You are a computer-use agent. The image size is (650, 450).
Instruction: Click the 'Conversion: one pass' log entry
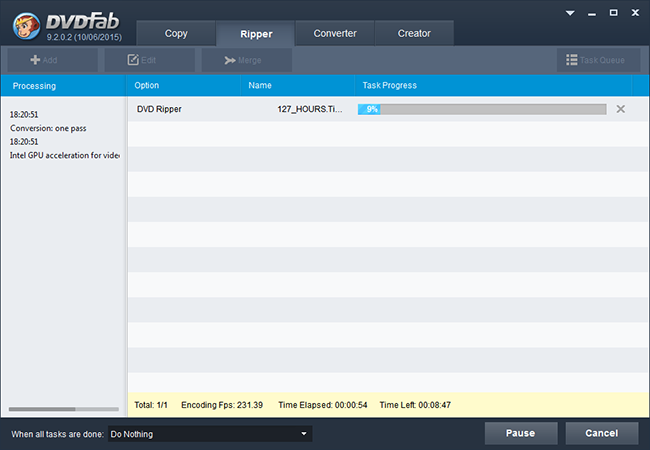click(x=48, y=128)
